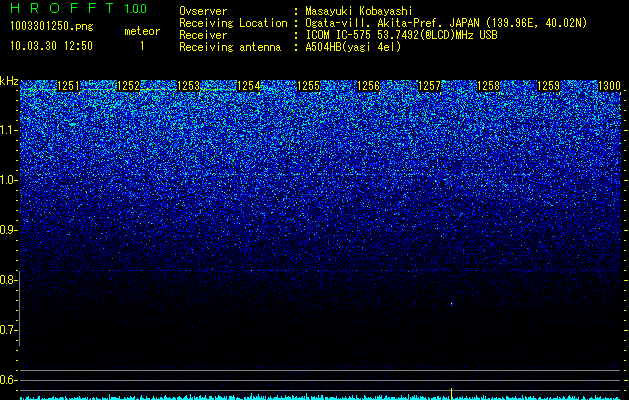The image size is (629, 400).
Task: Click the receiver value ICOM IC-575
Action: coord(339,35)
